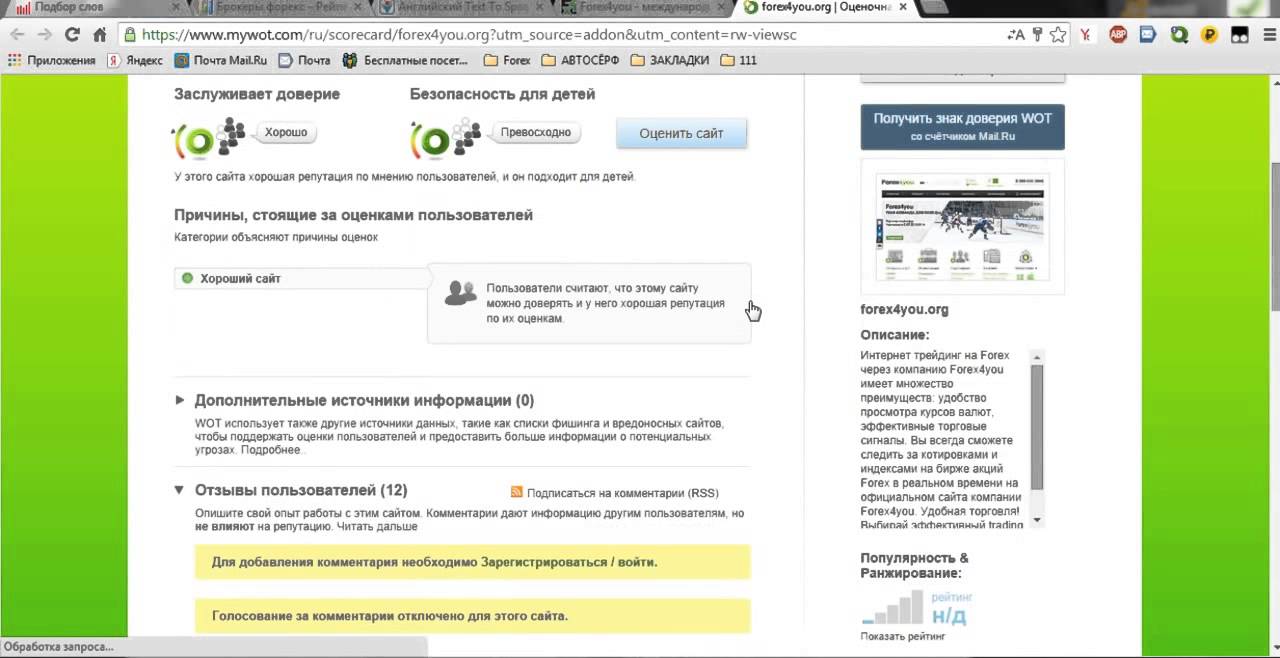1280x658 pixels.
Task: Click the Хорошо rating label
Action: (286, 132)
